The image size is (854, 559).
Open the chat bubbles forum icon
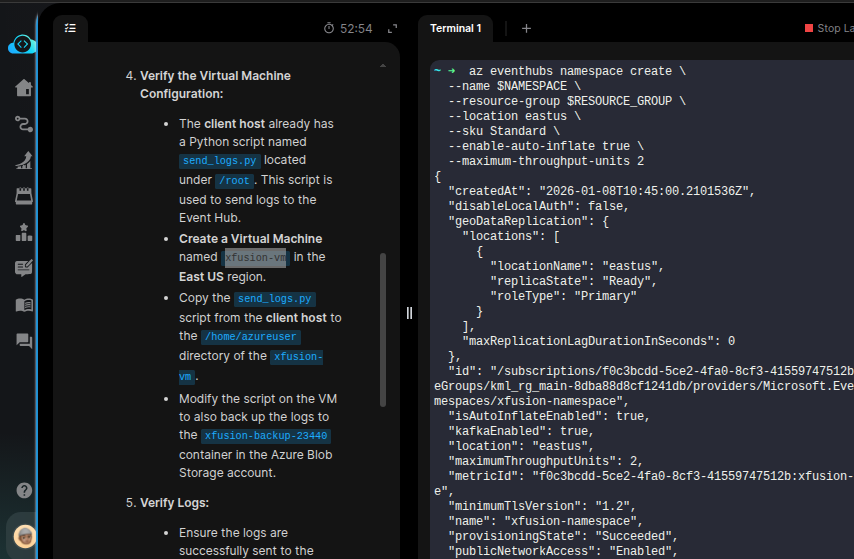tap(24, 341)
